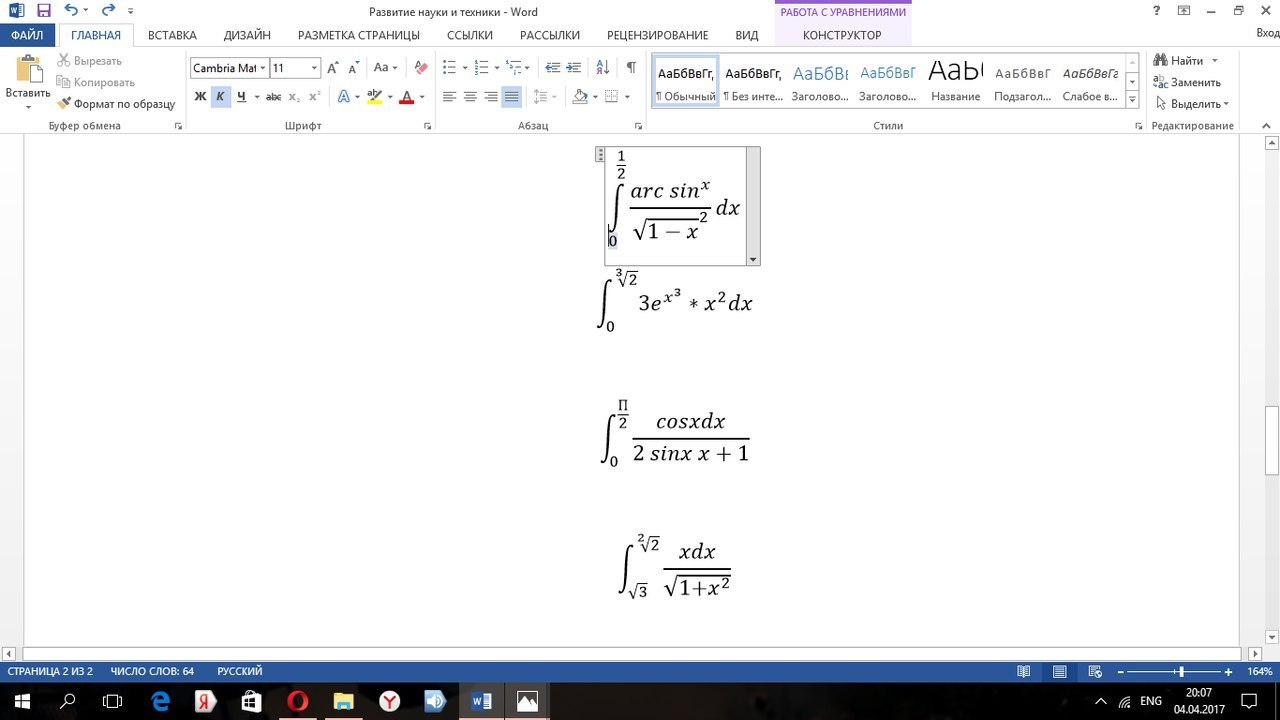Open the КОНСТРУКТОР equation tab
The image size is (1280, 720).
841,34
